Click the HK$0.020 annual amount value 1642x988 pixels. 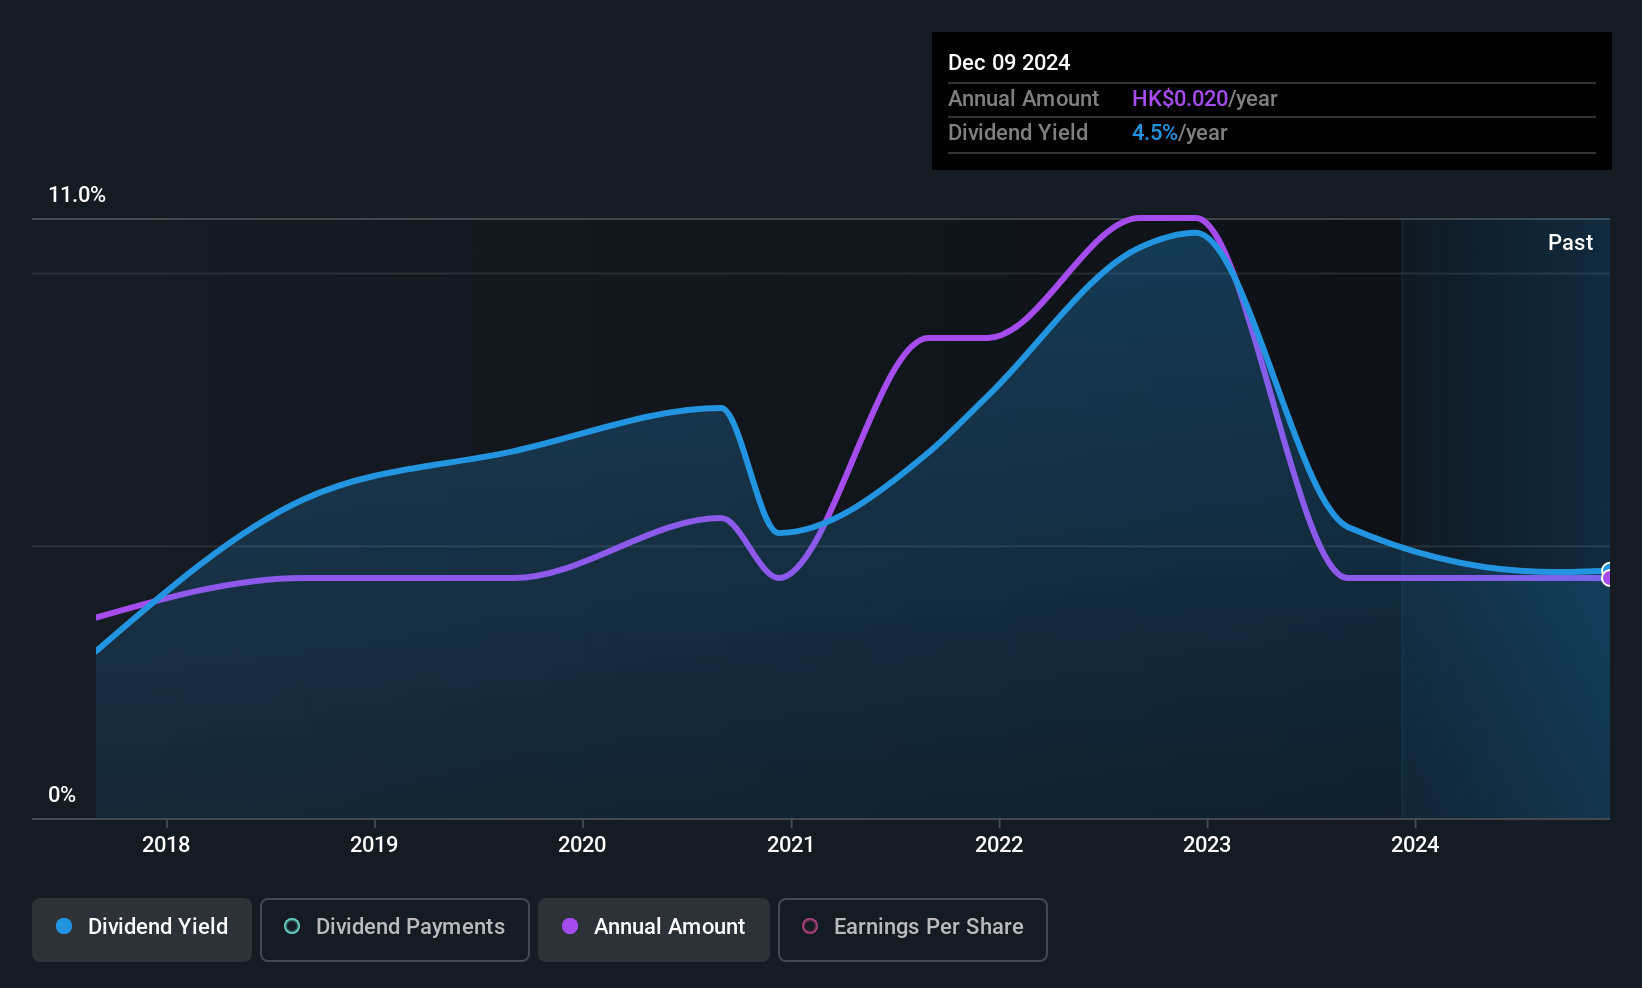coord(1179,98)
